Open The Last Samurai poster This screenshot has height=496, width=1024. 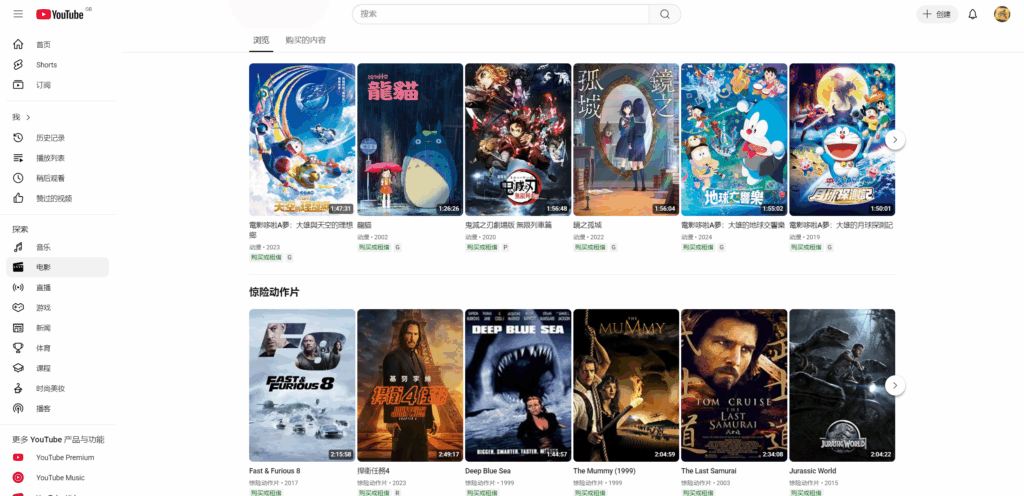click(x=734, y=385)
